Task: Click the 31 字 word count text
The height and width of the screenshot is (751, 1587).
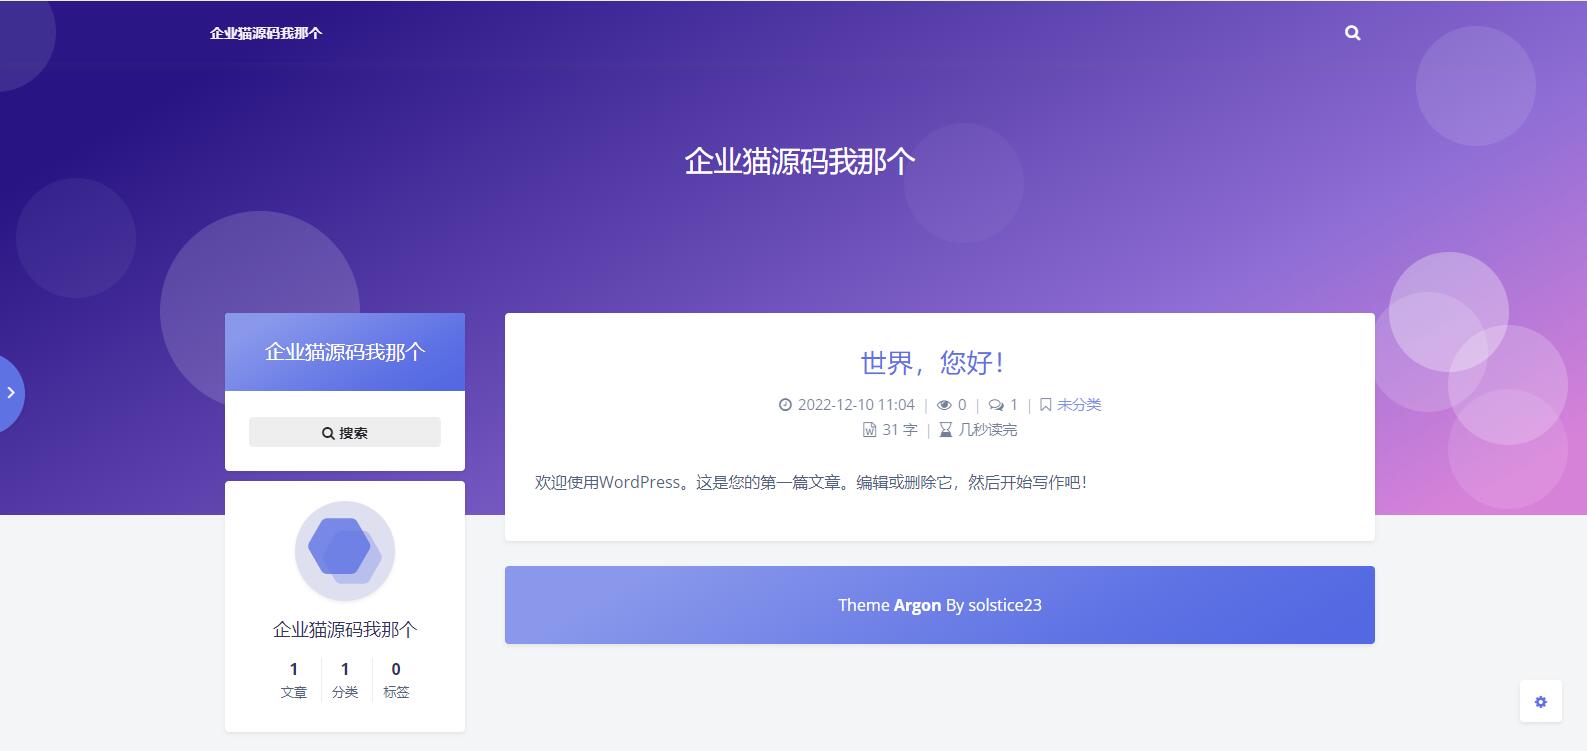Action: 900,430
